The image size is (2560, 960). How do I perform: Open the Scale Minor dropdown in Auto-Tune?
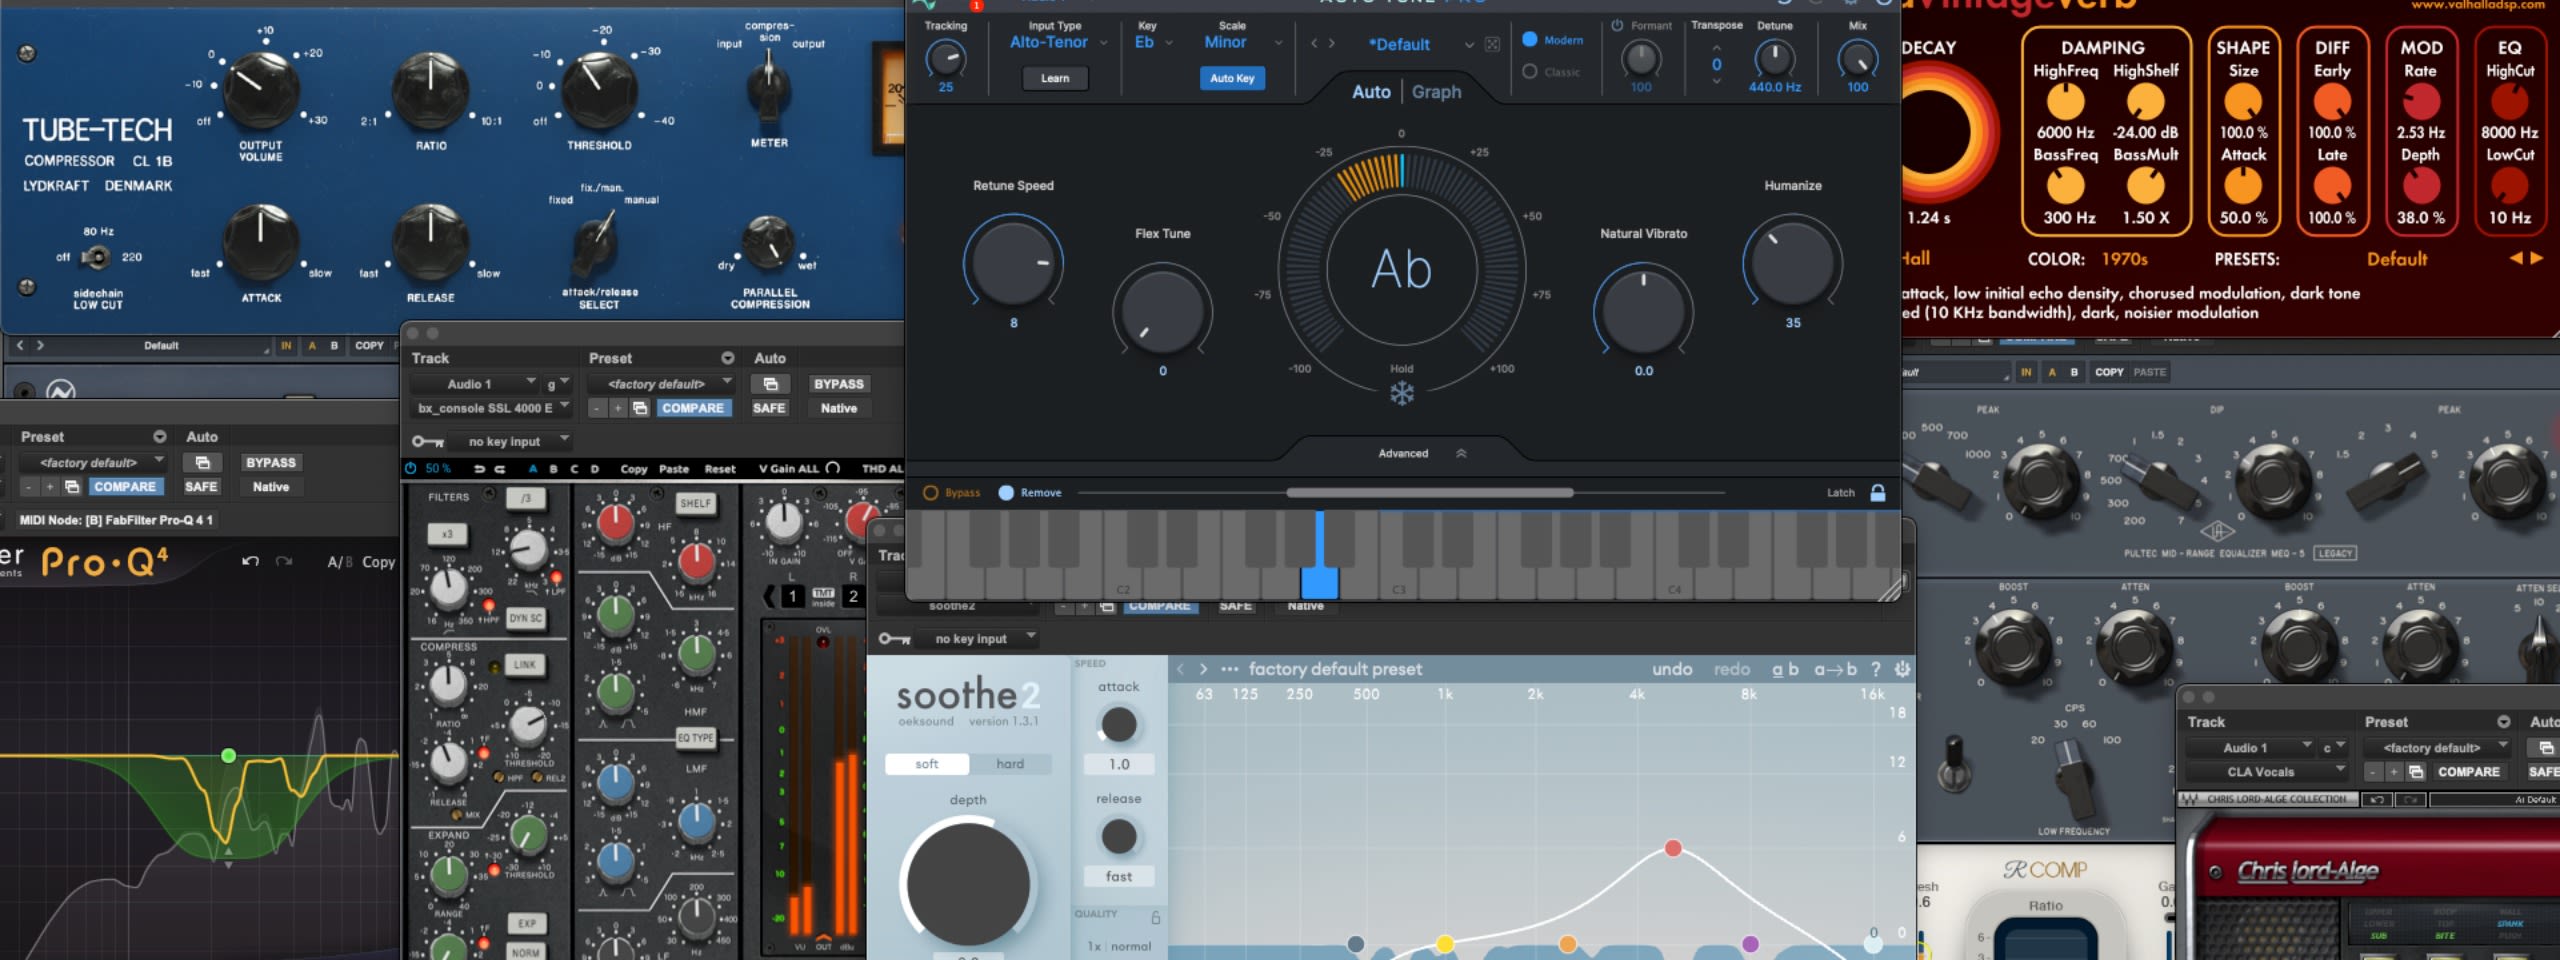click(x=1243, y=42)
